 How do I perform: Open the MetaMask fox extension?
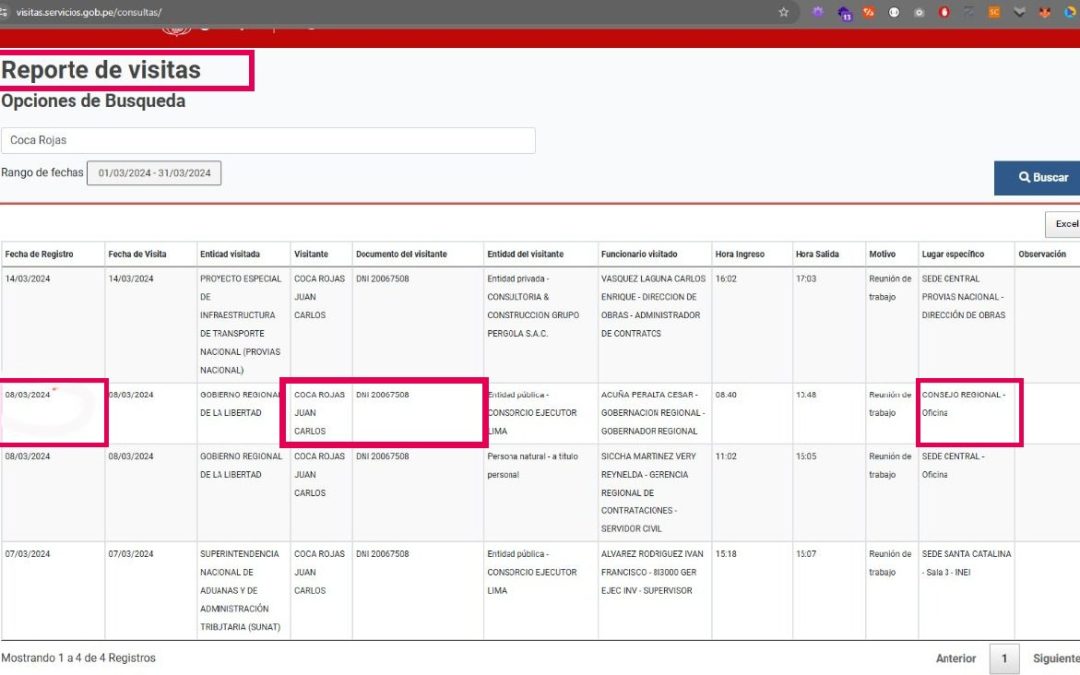pos(1044,12)
